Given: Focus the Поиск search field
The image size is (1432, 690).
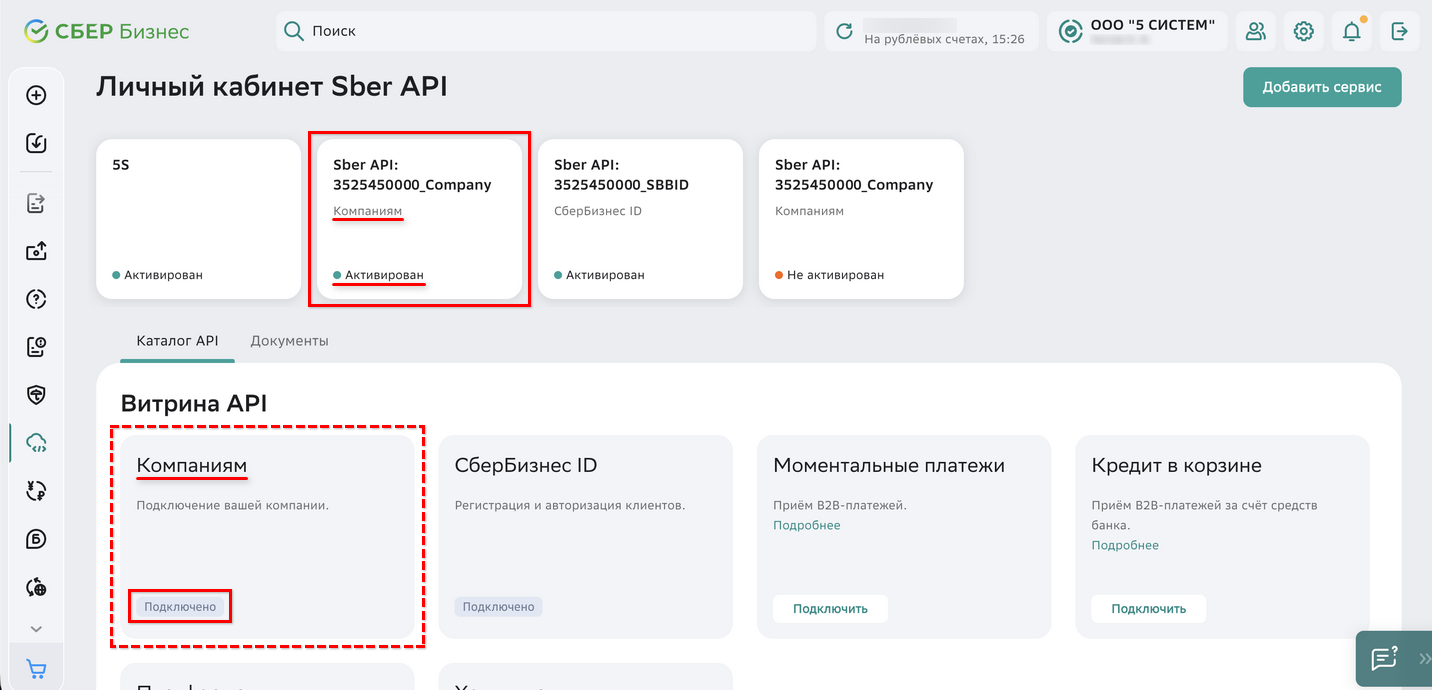Looking at the screenshot, I should click(546, 31).
